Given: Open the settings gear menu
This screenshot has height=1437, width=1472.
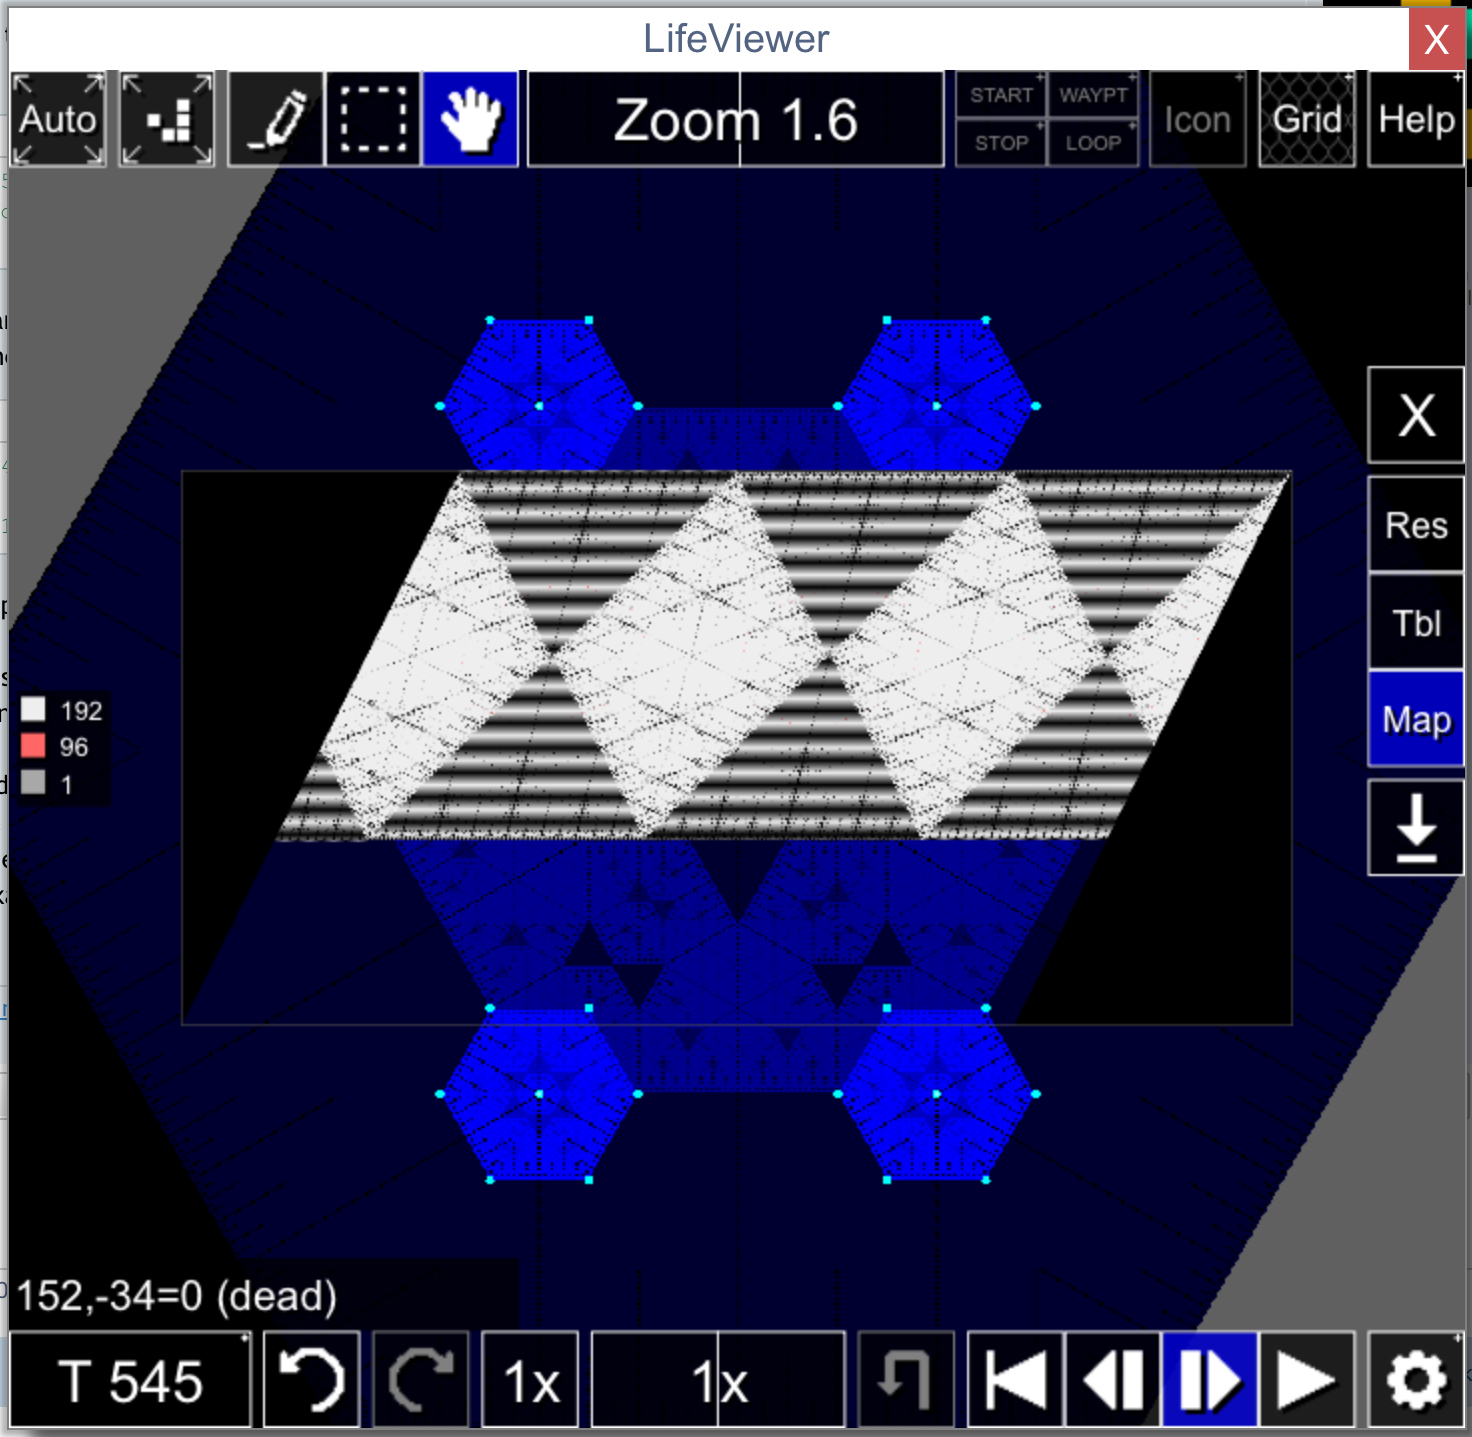Looking at the screenshot, I should coord(1416,1380).
